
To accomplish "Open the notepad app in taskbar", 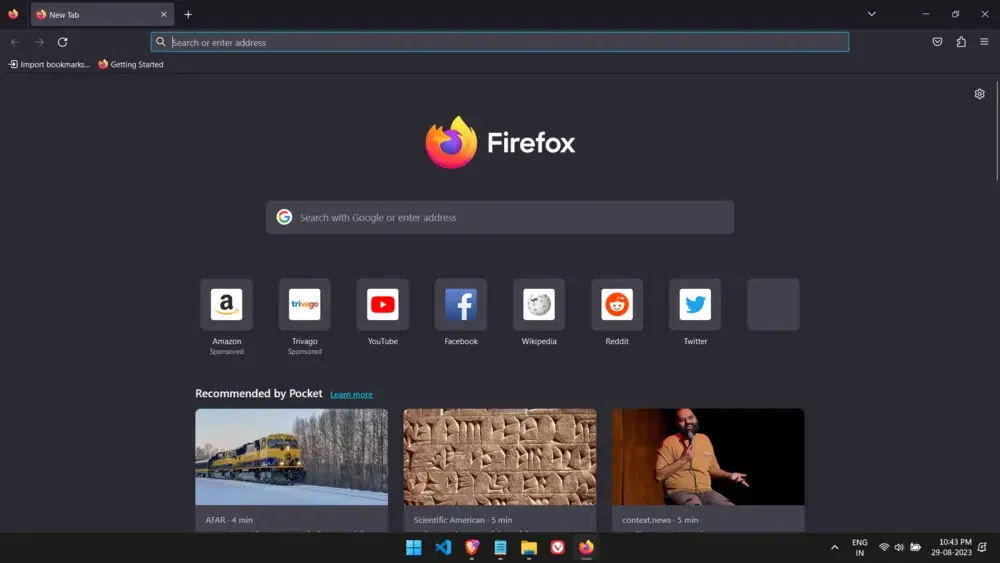I will coord(501,548).
